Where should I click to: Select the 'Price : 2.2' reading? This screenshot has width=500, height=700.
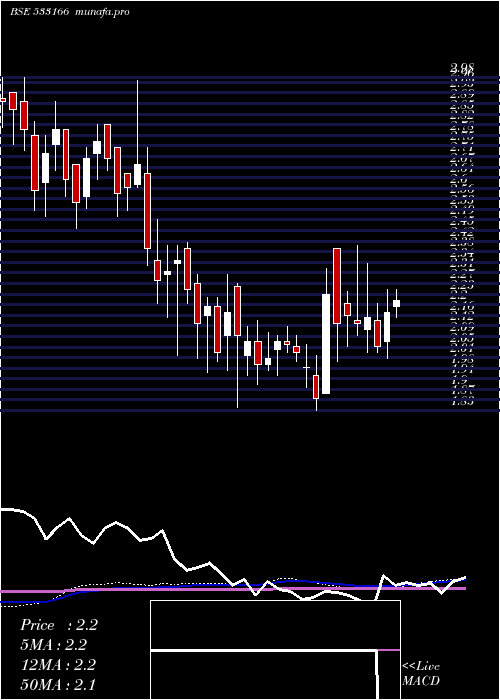pyautogui.click(x=58, y=625)
